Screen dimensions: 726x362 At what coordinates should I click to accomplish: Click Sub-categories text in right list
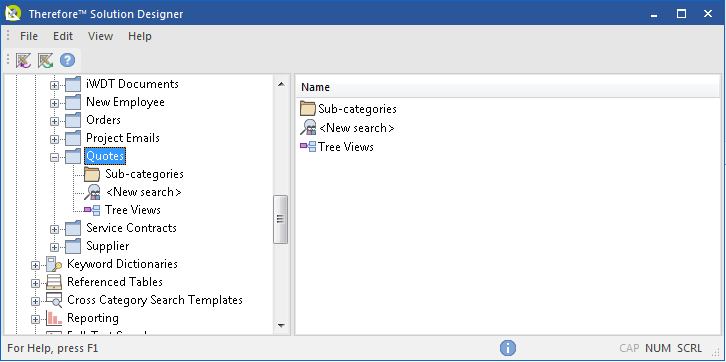pyautogui.click(x=357, y=109)
